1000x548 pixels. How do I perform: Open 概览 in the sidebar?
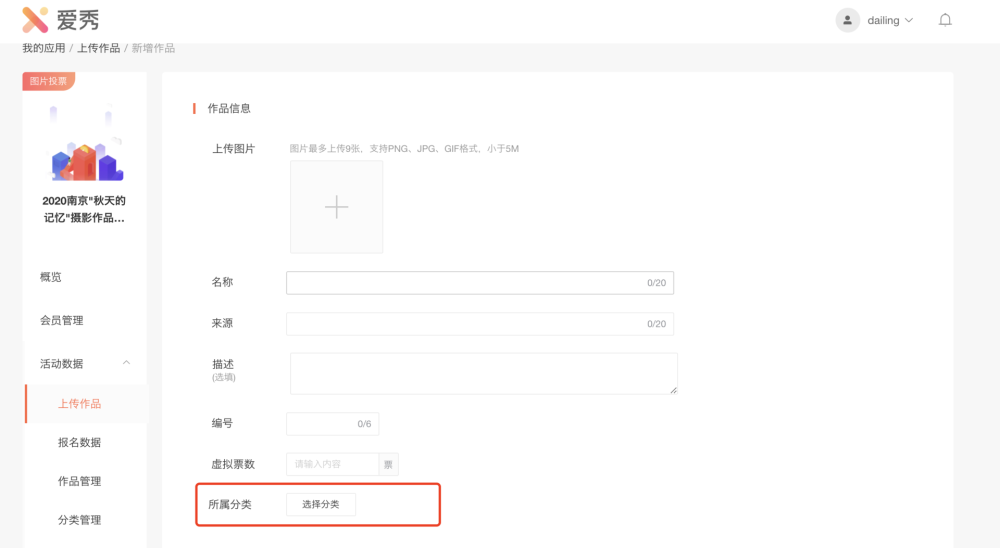tap(51, 277)
